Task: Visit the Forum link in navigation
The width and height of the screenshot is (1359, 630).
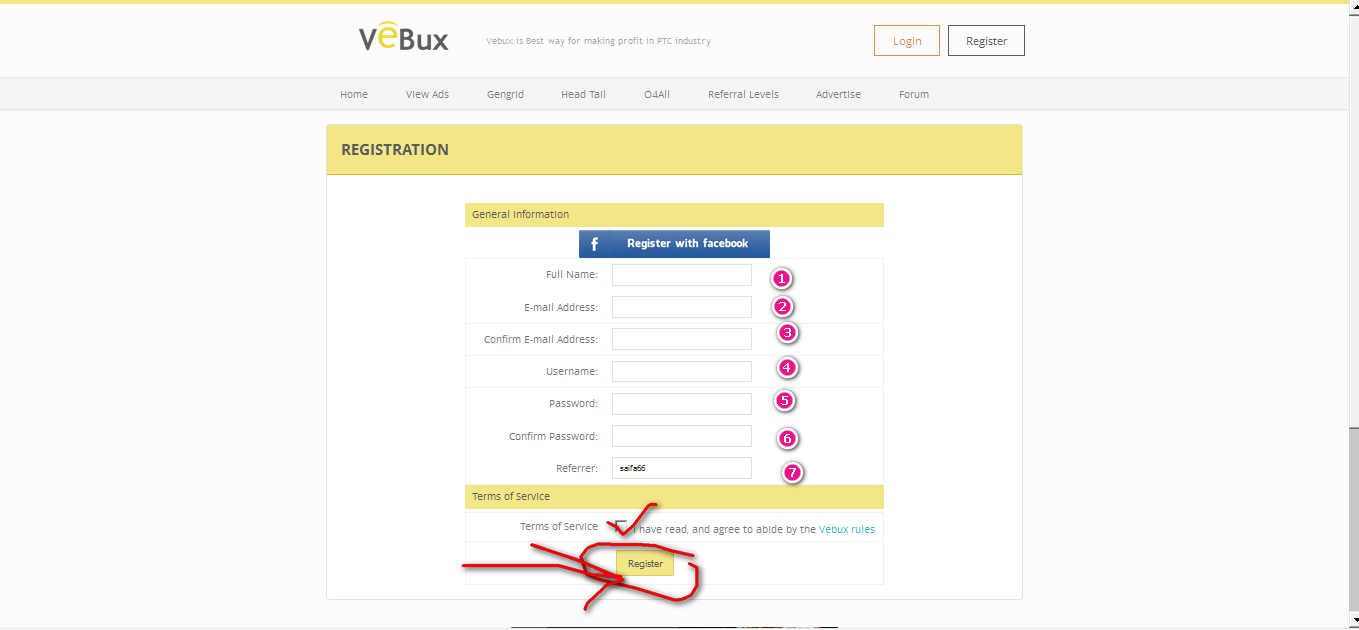Action: pyautogui.click(x=914, y=94)
